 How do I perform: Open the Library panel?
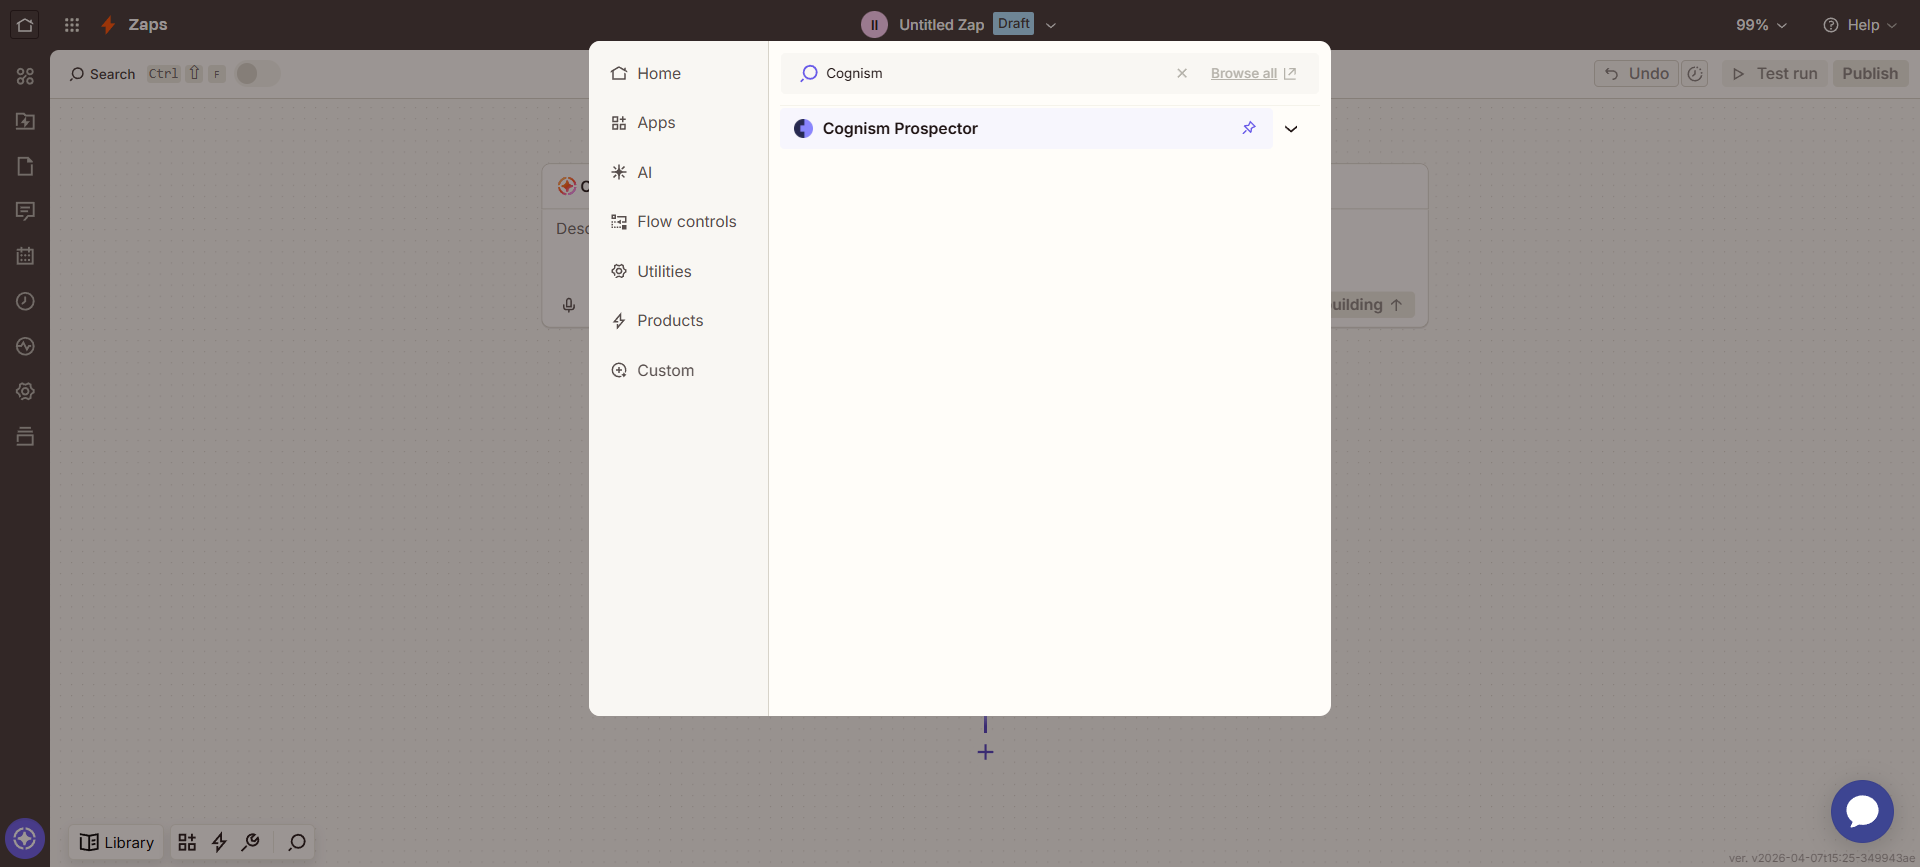tap(117, 842)
